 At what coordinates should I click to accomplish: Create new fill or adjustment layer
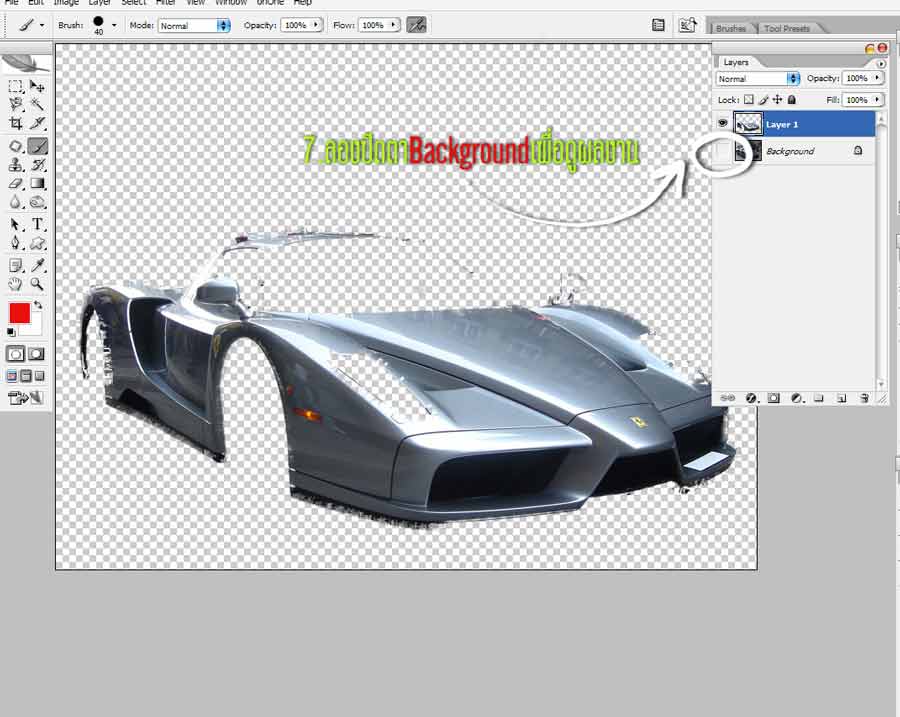coord(797,398)
